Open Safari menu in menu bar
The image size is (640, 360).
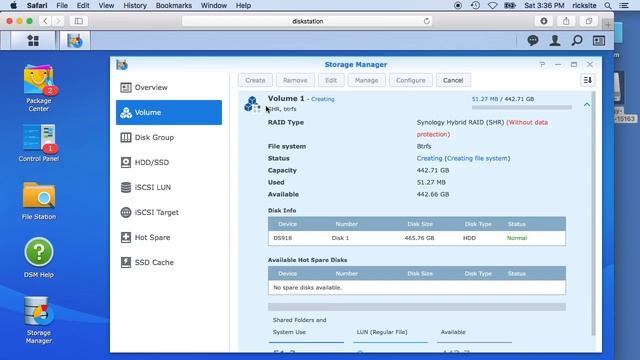point(37,5)
